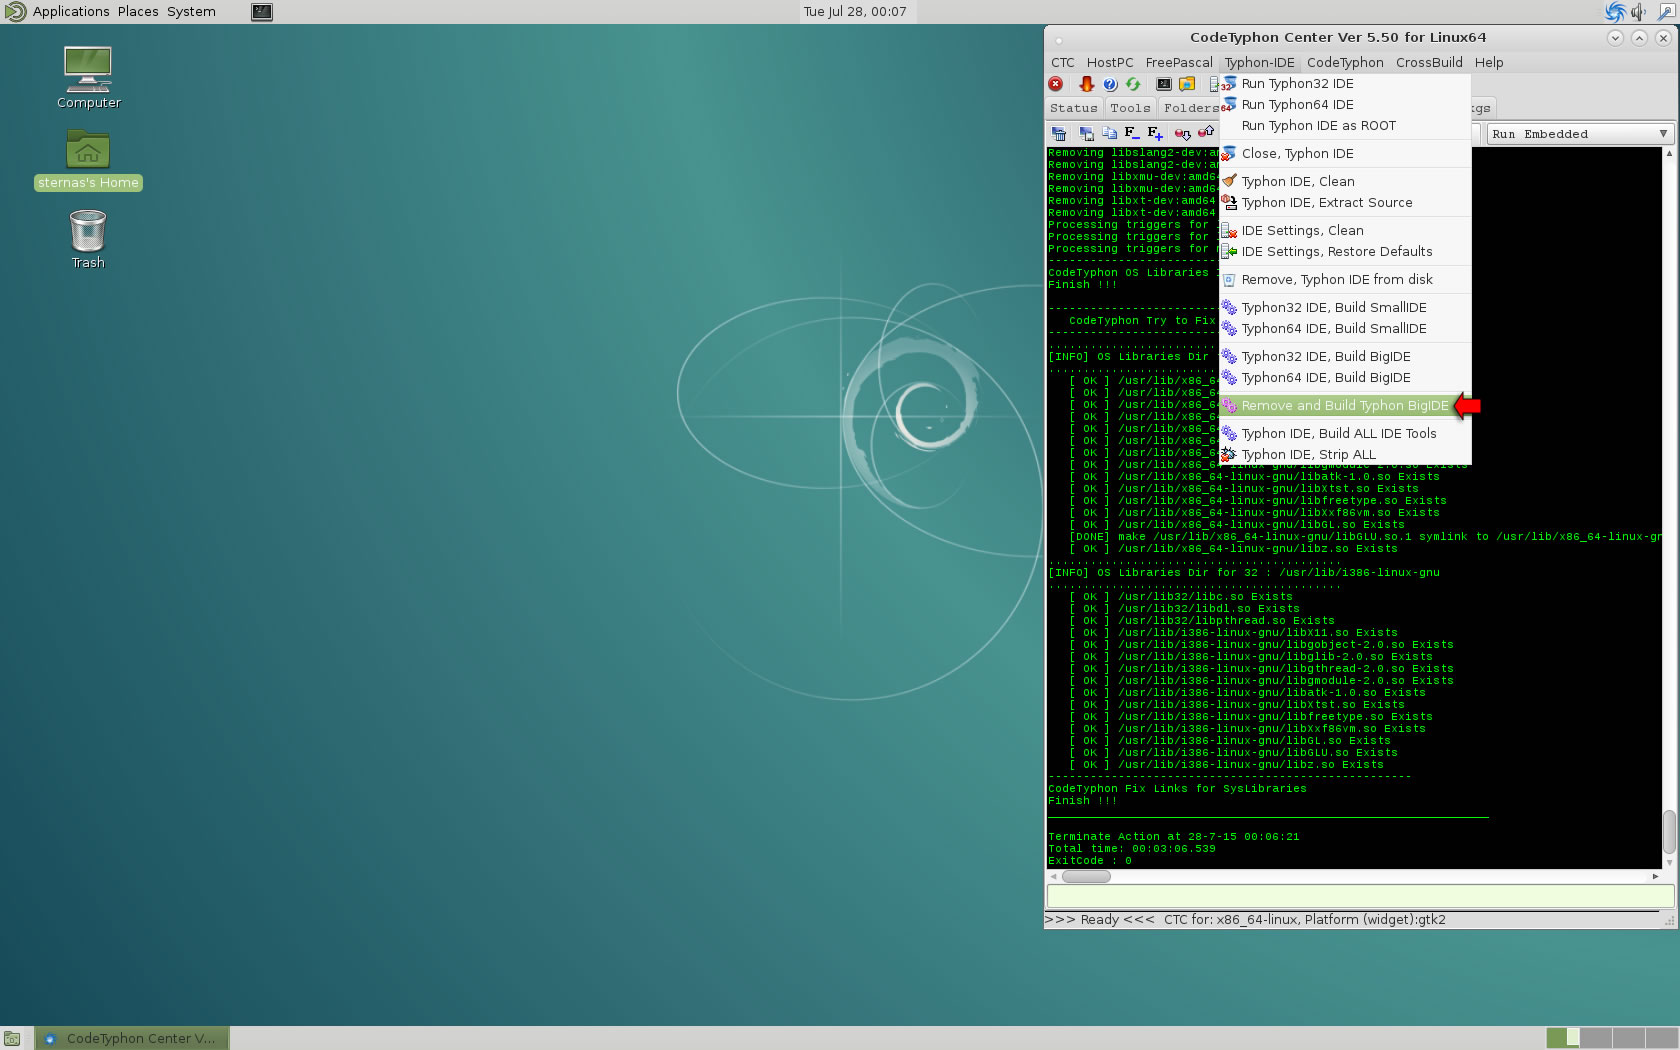Screen dimensions: 1680x1050
Task: Choose Run Typhon IDE as ROOT
Action: point(1345,126)
